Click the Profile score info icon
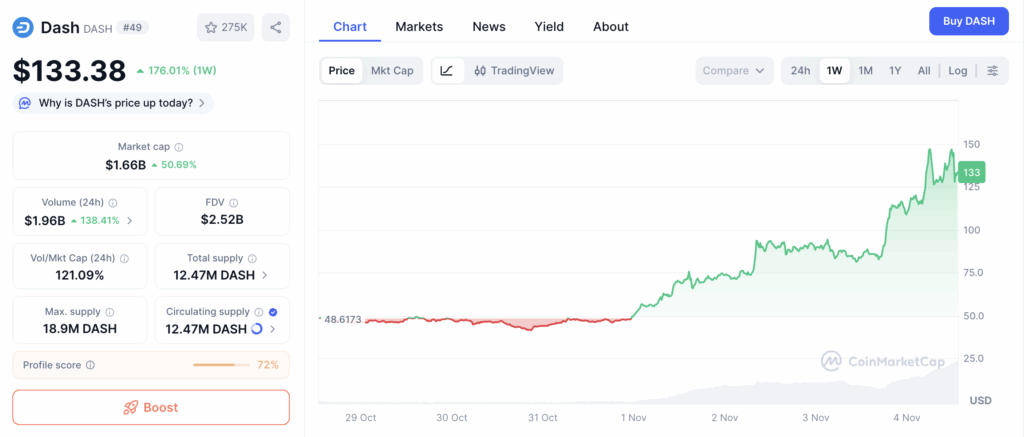Screen dimensions: 1024x437 pyautogui.click(x=91, y=365)
